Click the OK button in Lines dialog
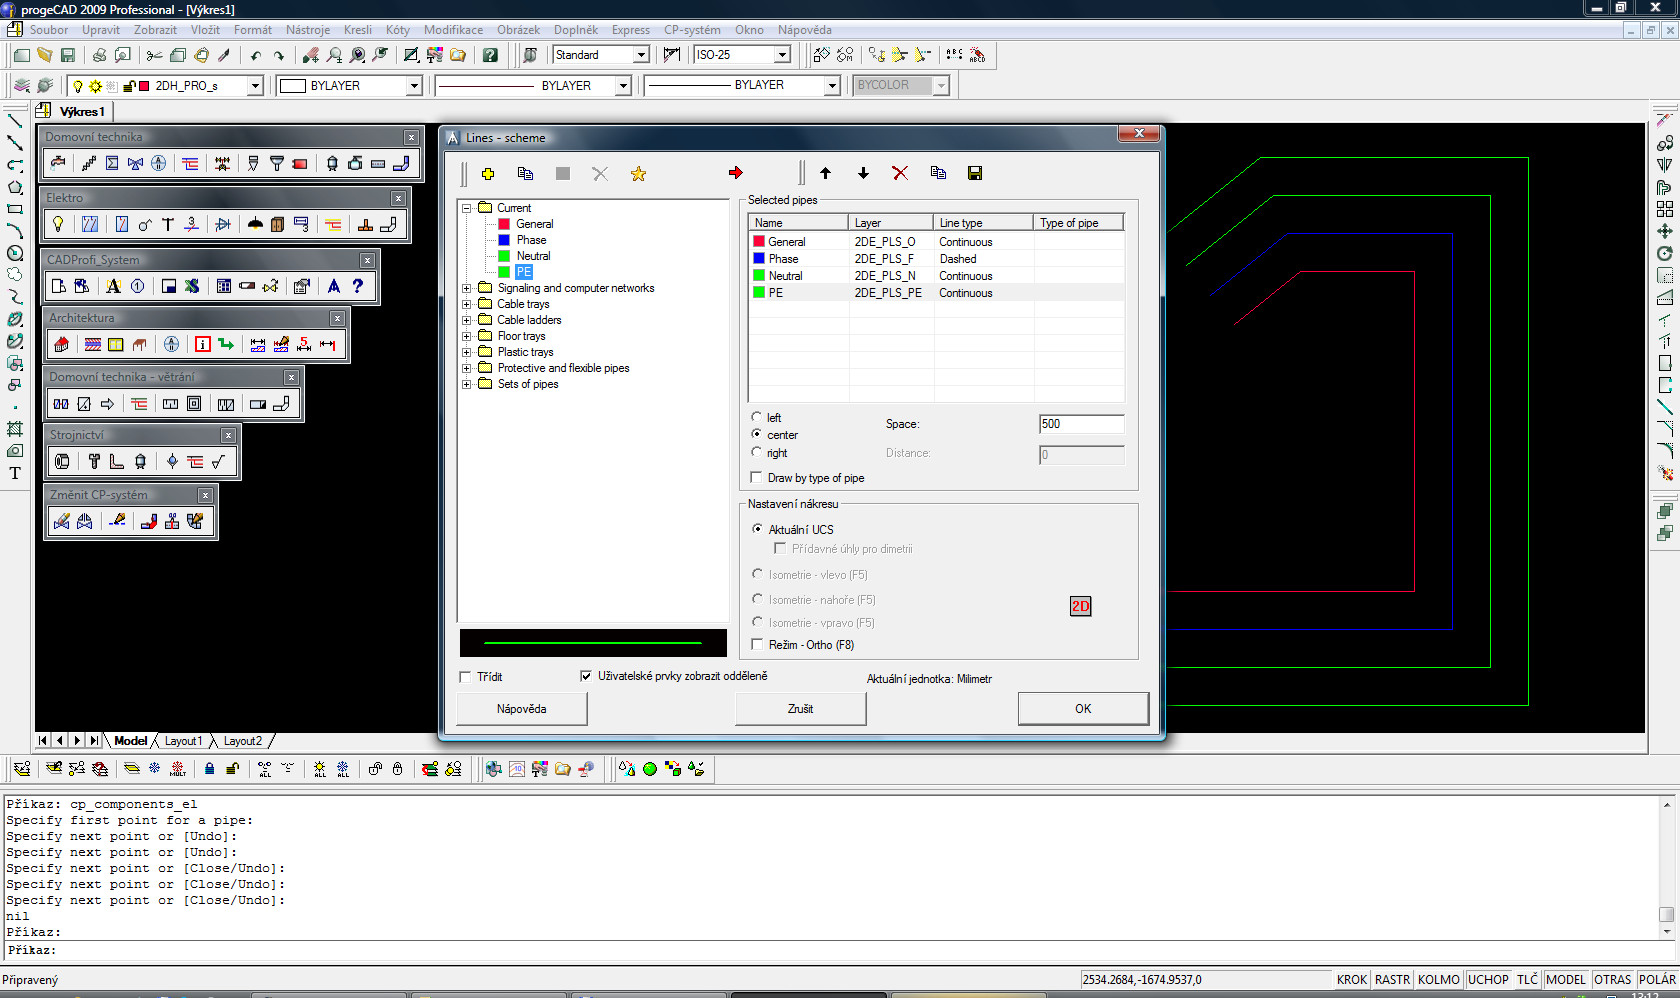This screenshot has width=1680, height=998. point(1083,709)
